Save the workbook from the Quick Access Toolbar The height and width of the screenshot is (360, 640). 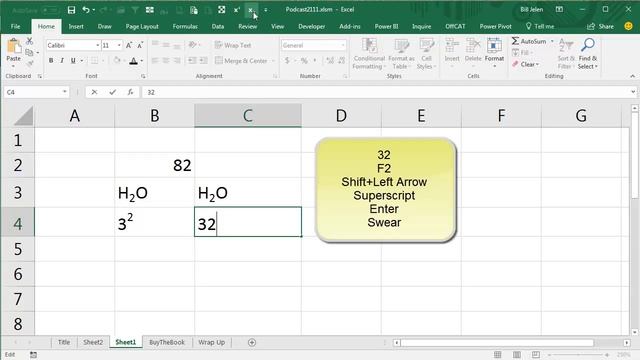pyautogui.click(x=71, y=10)
